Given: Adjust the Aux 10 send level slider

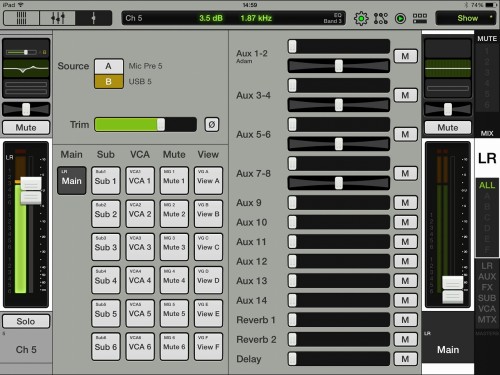Looking at the screenshot, I should tap(339, 222).
